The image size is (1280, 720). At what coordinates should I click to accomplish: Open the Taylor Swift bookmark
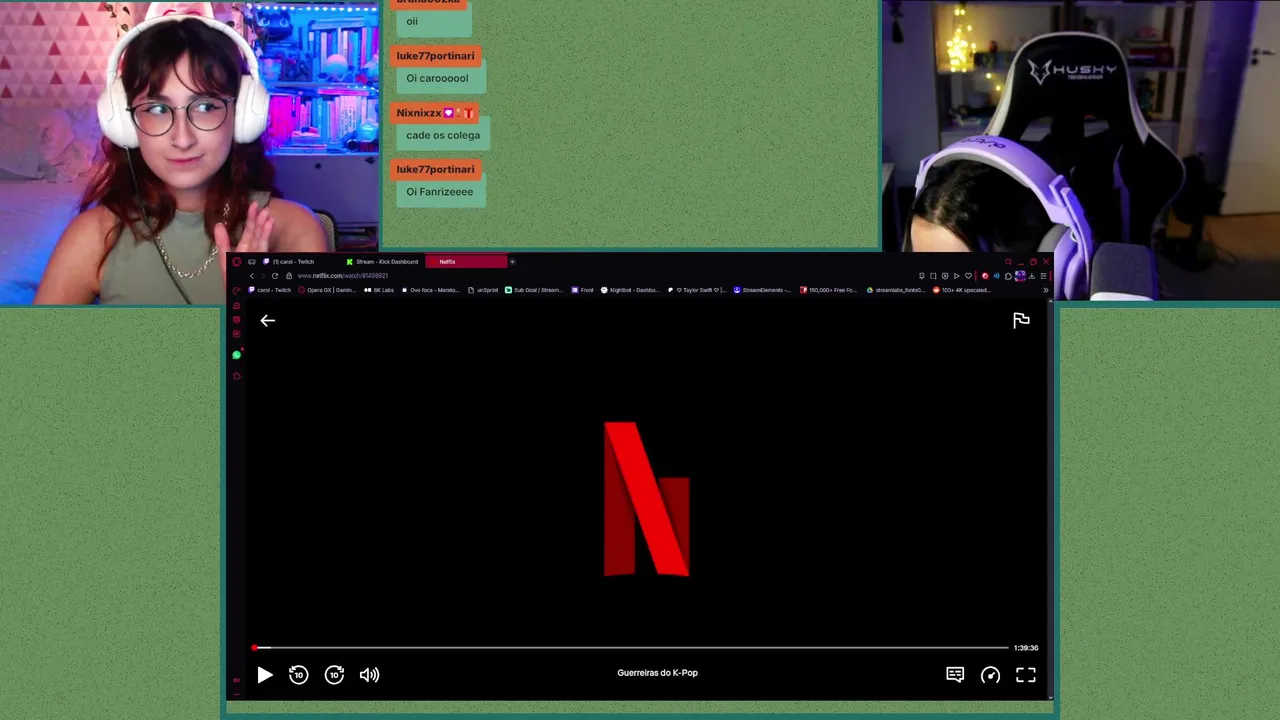(x=698, y=290)
